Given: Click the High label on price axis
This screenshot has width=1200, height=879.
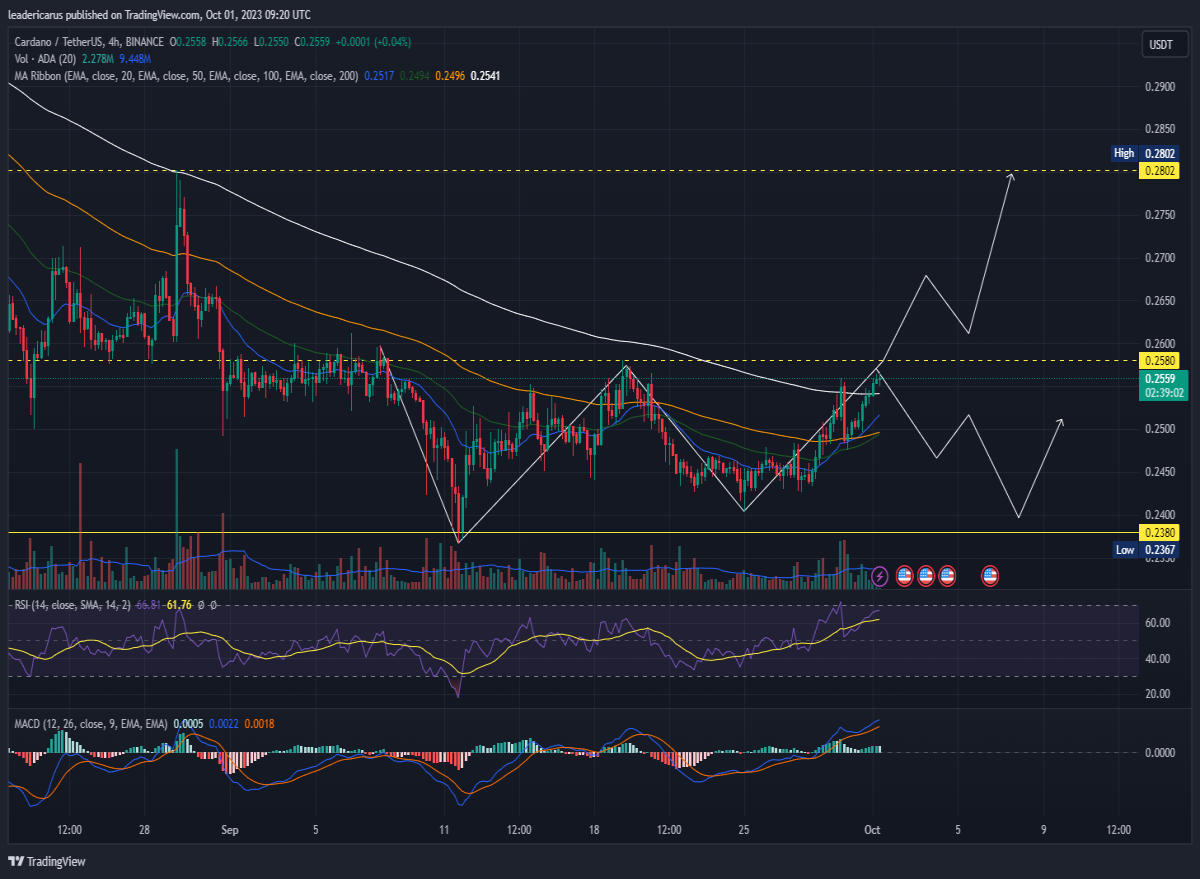Looking at the screenshot, I should click(1124, 153).
